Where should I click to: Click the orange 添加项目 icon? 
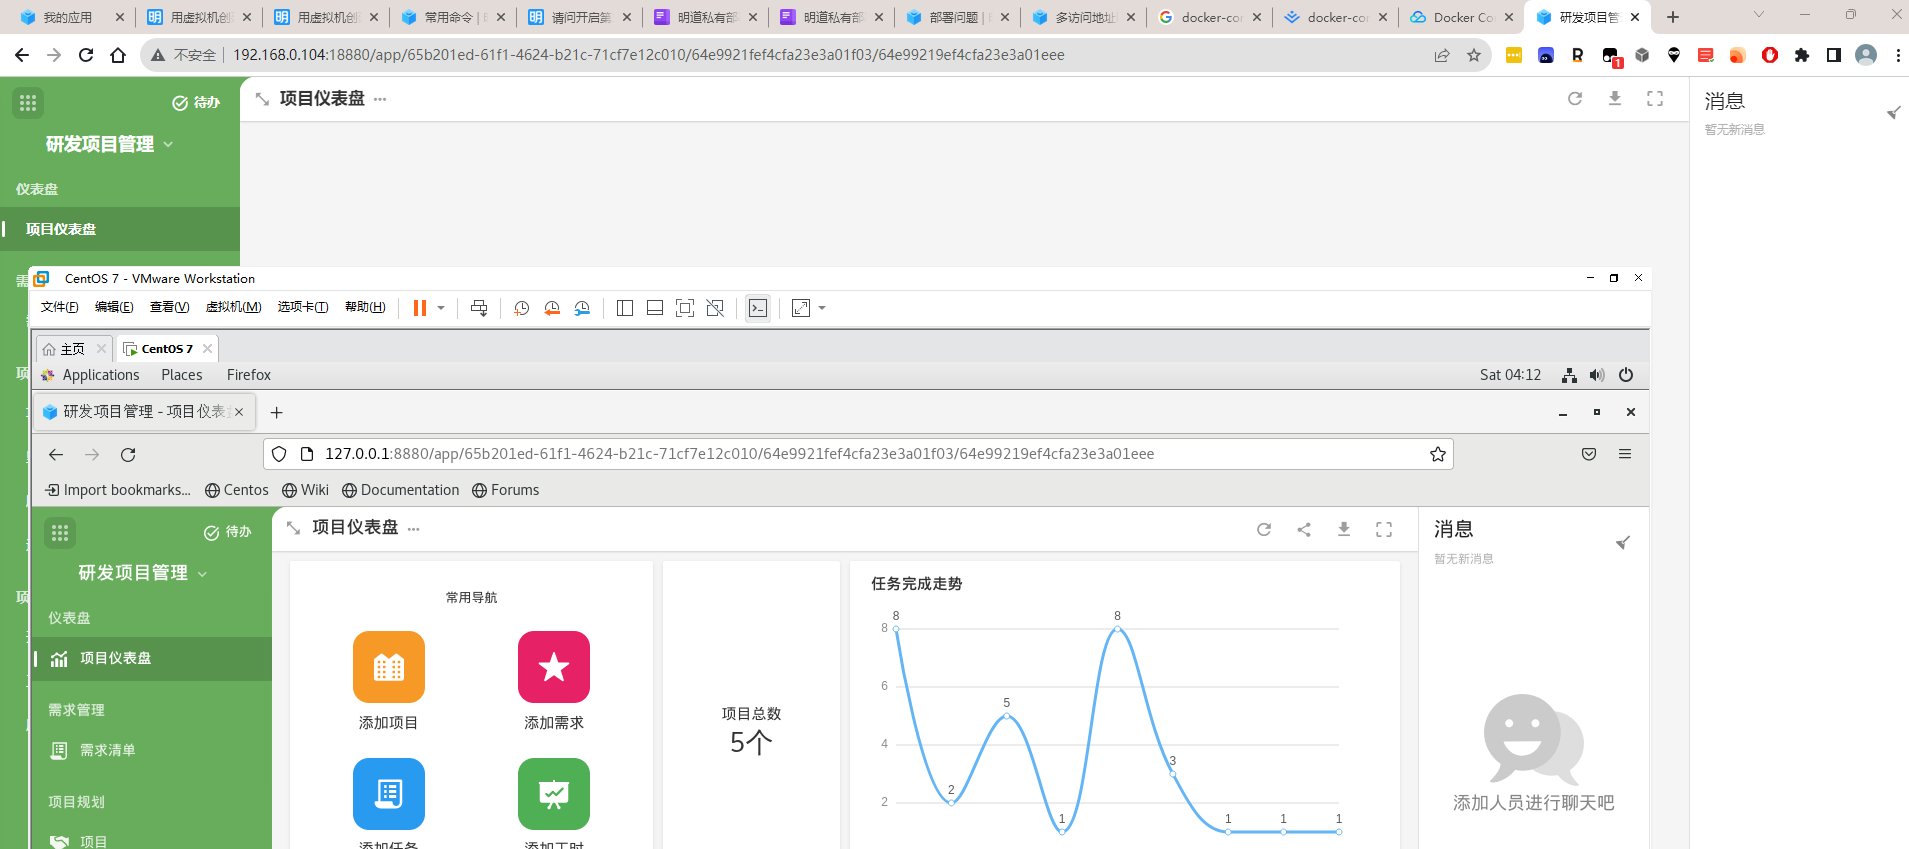[x=388, y=667]
